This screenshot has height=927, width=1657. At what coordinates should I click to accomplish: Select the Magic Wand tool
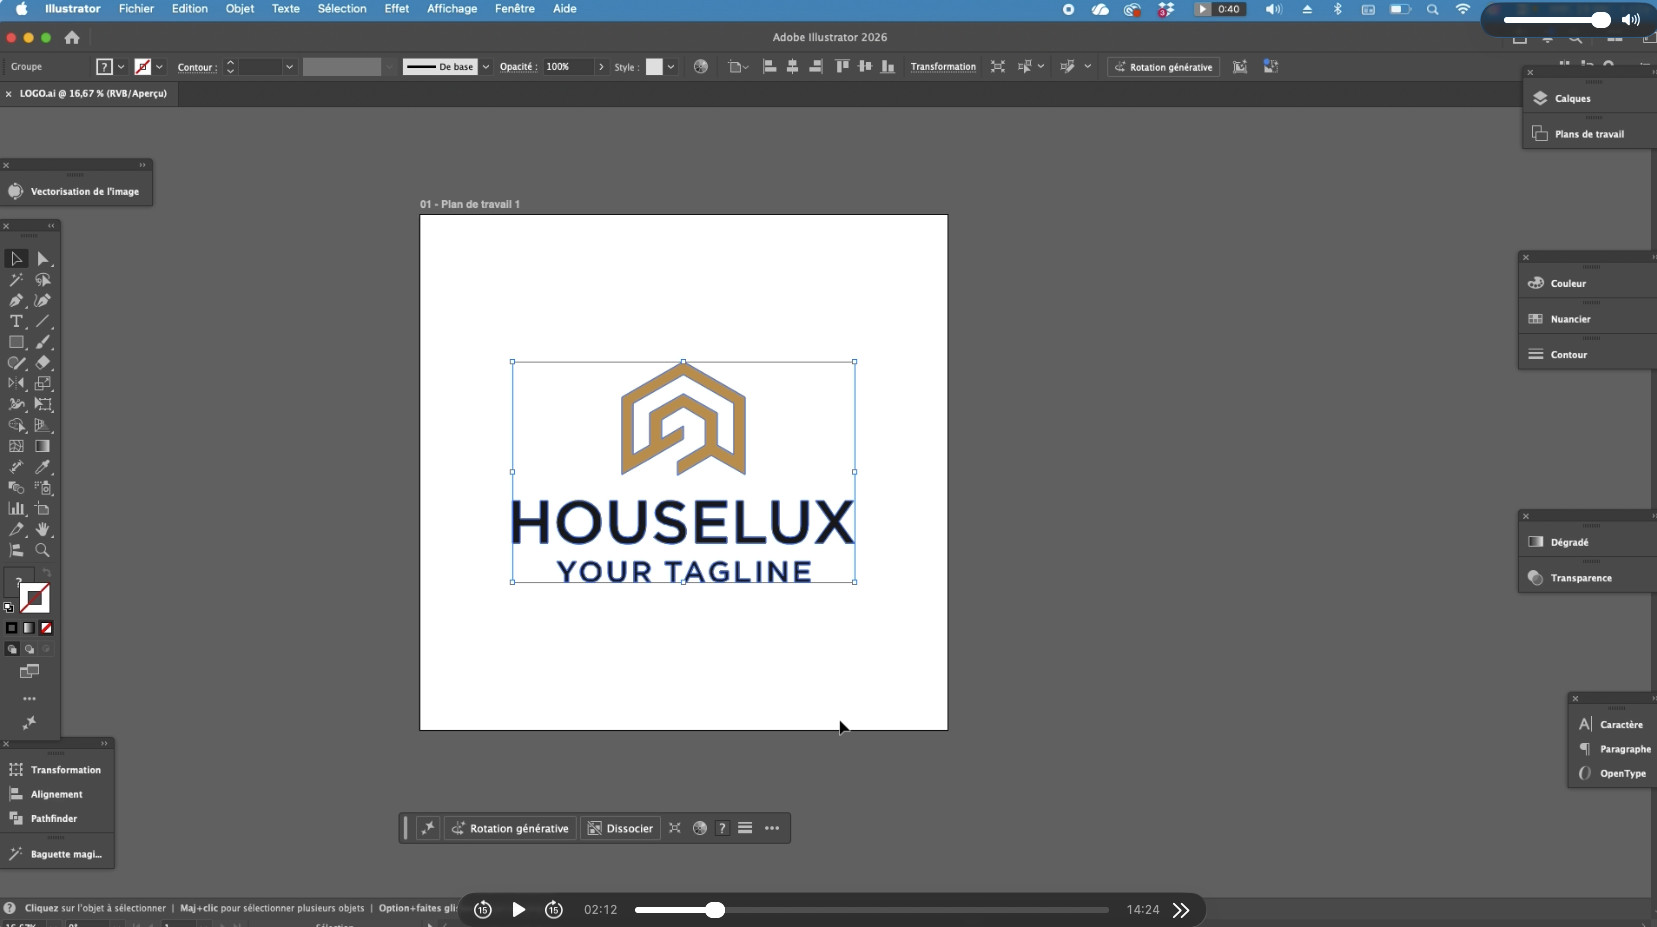tap(16, 280)
